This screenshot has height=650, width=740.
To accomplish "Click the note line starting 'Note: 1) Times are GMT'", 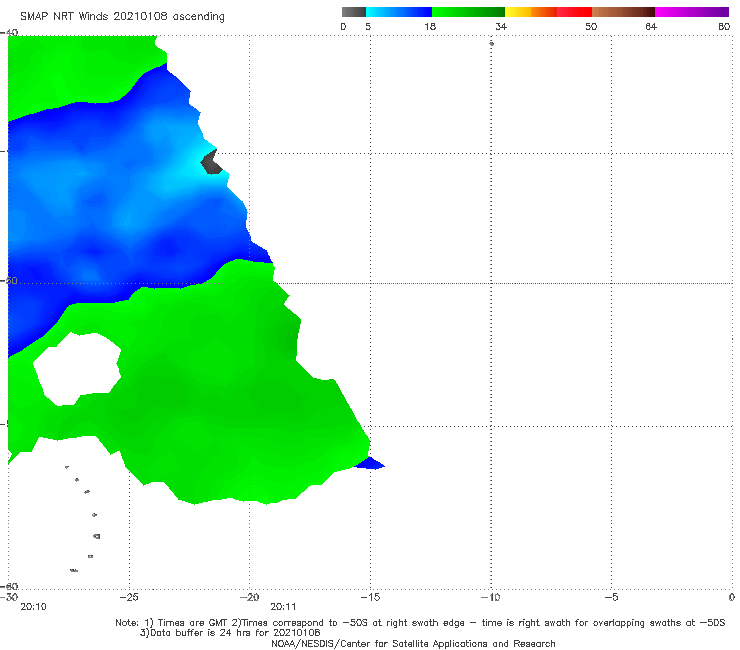I will pos(420,623).
